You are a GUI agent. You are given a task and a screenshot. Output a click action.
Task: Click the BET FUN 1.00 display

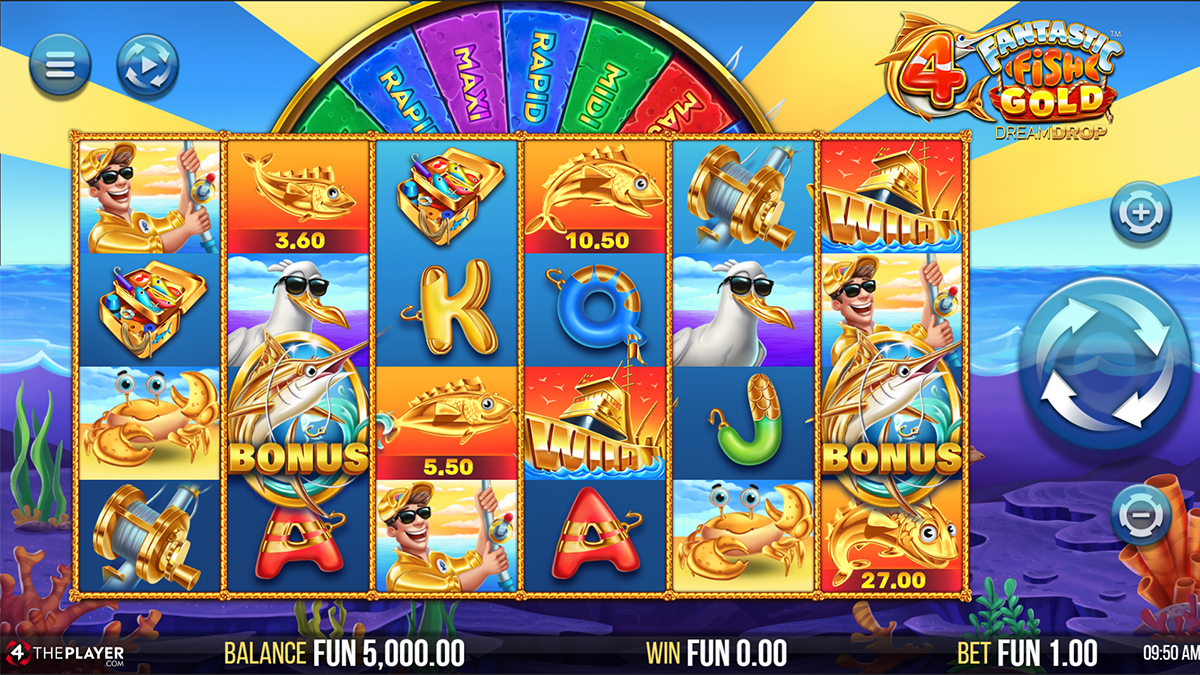(x=1028, y=653)
